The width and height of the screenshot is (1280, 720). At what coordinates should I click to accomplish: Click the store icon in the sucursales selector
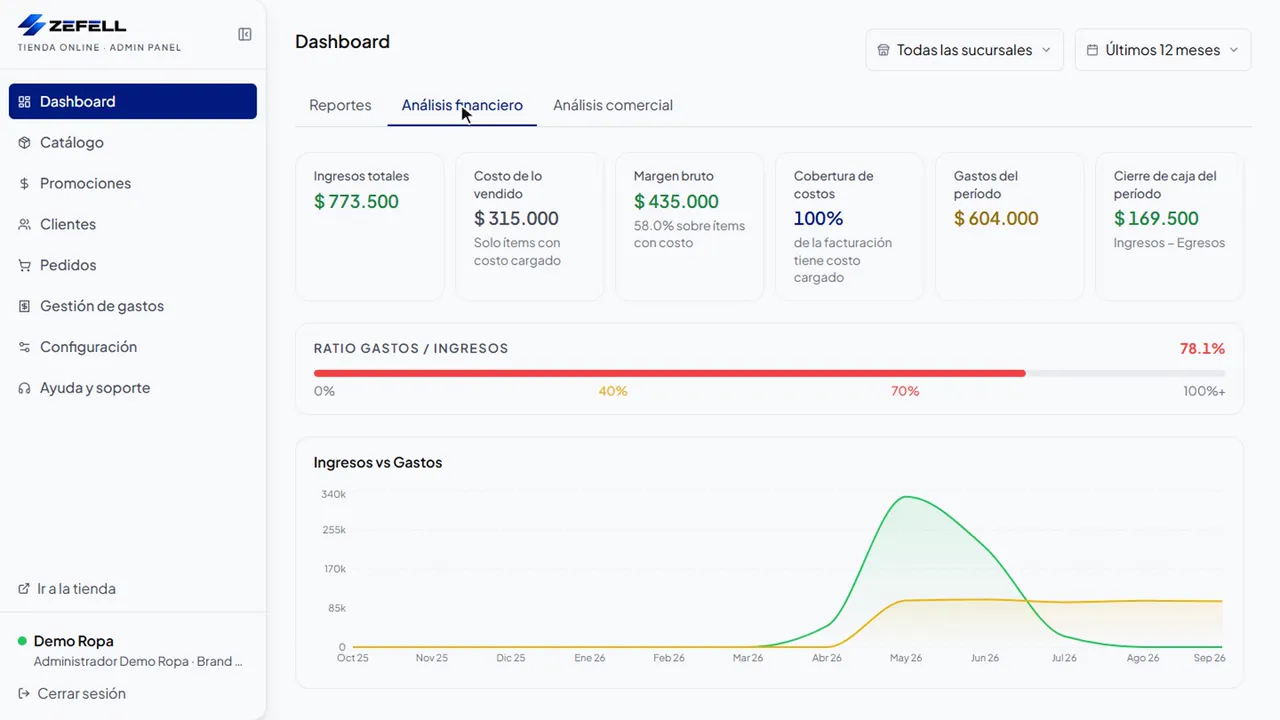click(x=883, y=50)
